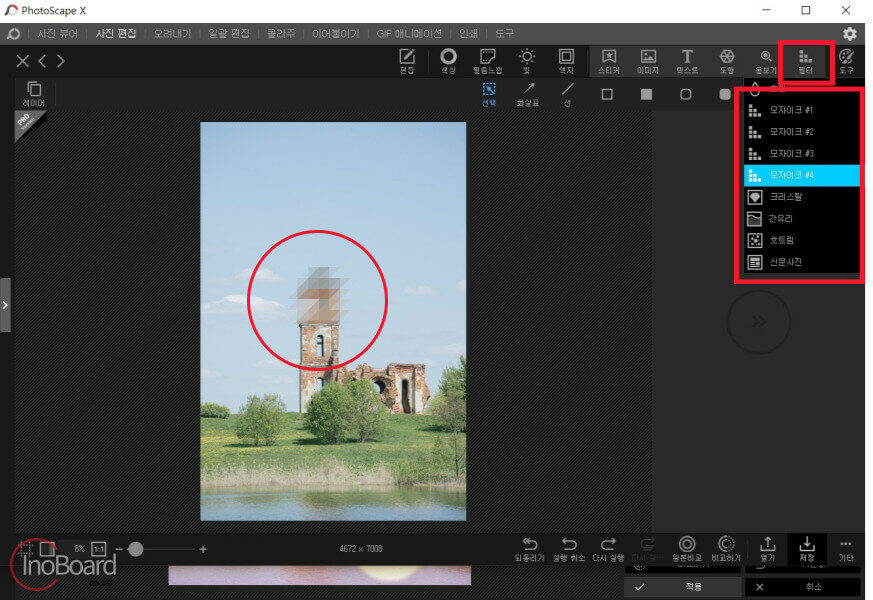Select 모자이크 #1 filter
The width and height of the screenshot is (873, 600).
tap(802, 110)
